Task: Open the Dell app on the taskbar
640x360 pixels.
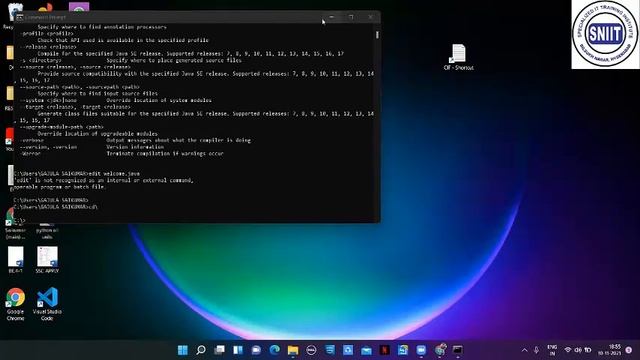Action: point(311,350)
